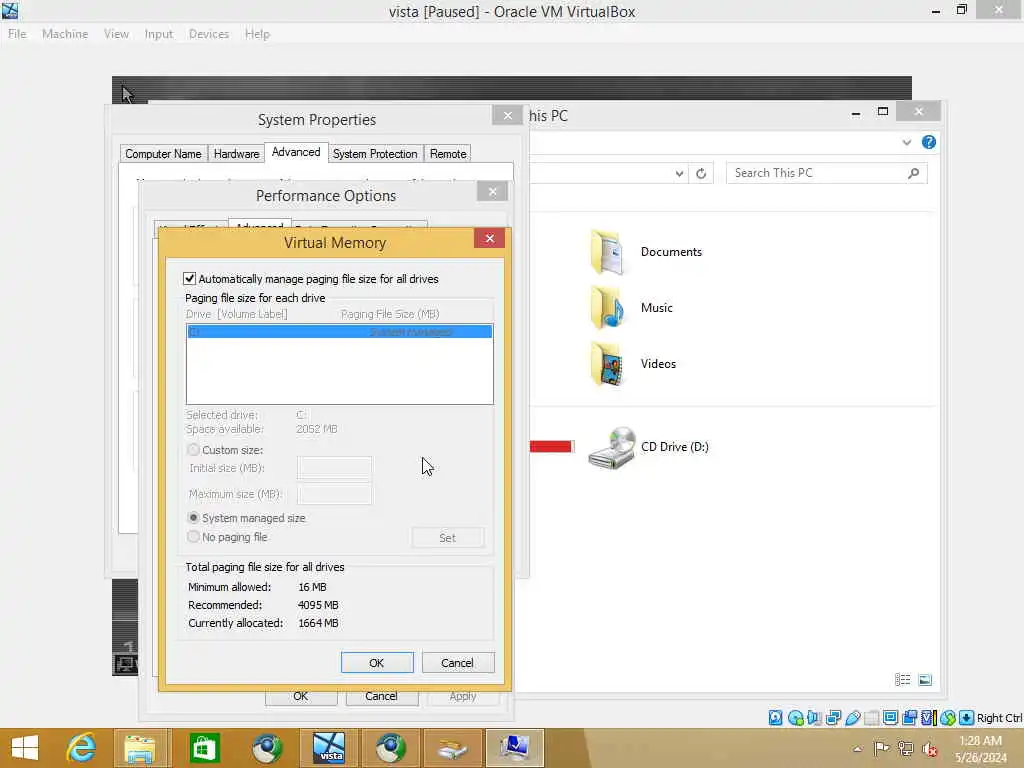Viewport: 1024px width, 768px height.
Task: Click the Initial size (MB) field
Action: pos(334,468)
